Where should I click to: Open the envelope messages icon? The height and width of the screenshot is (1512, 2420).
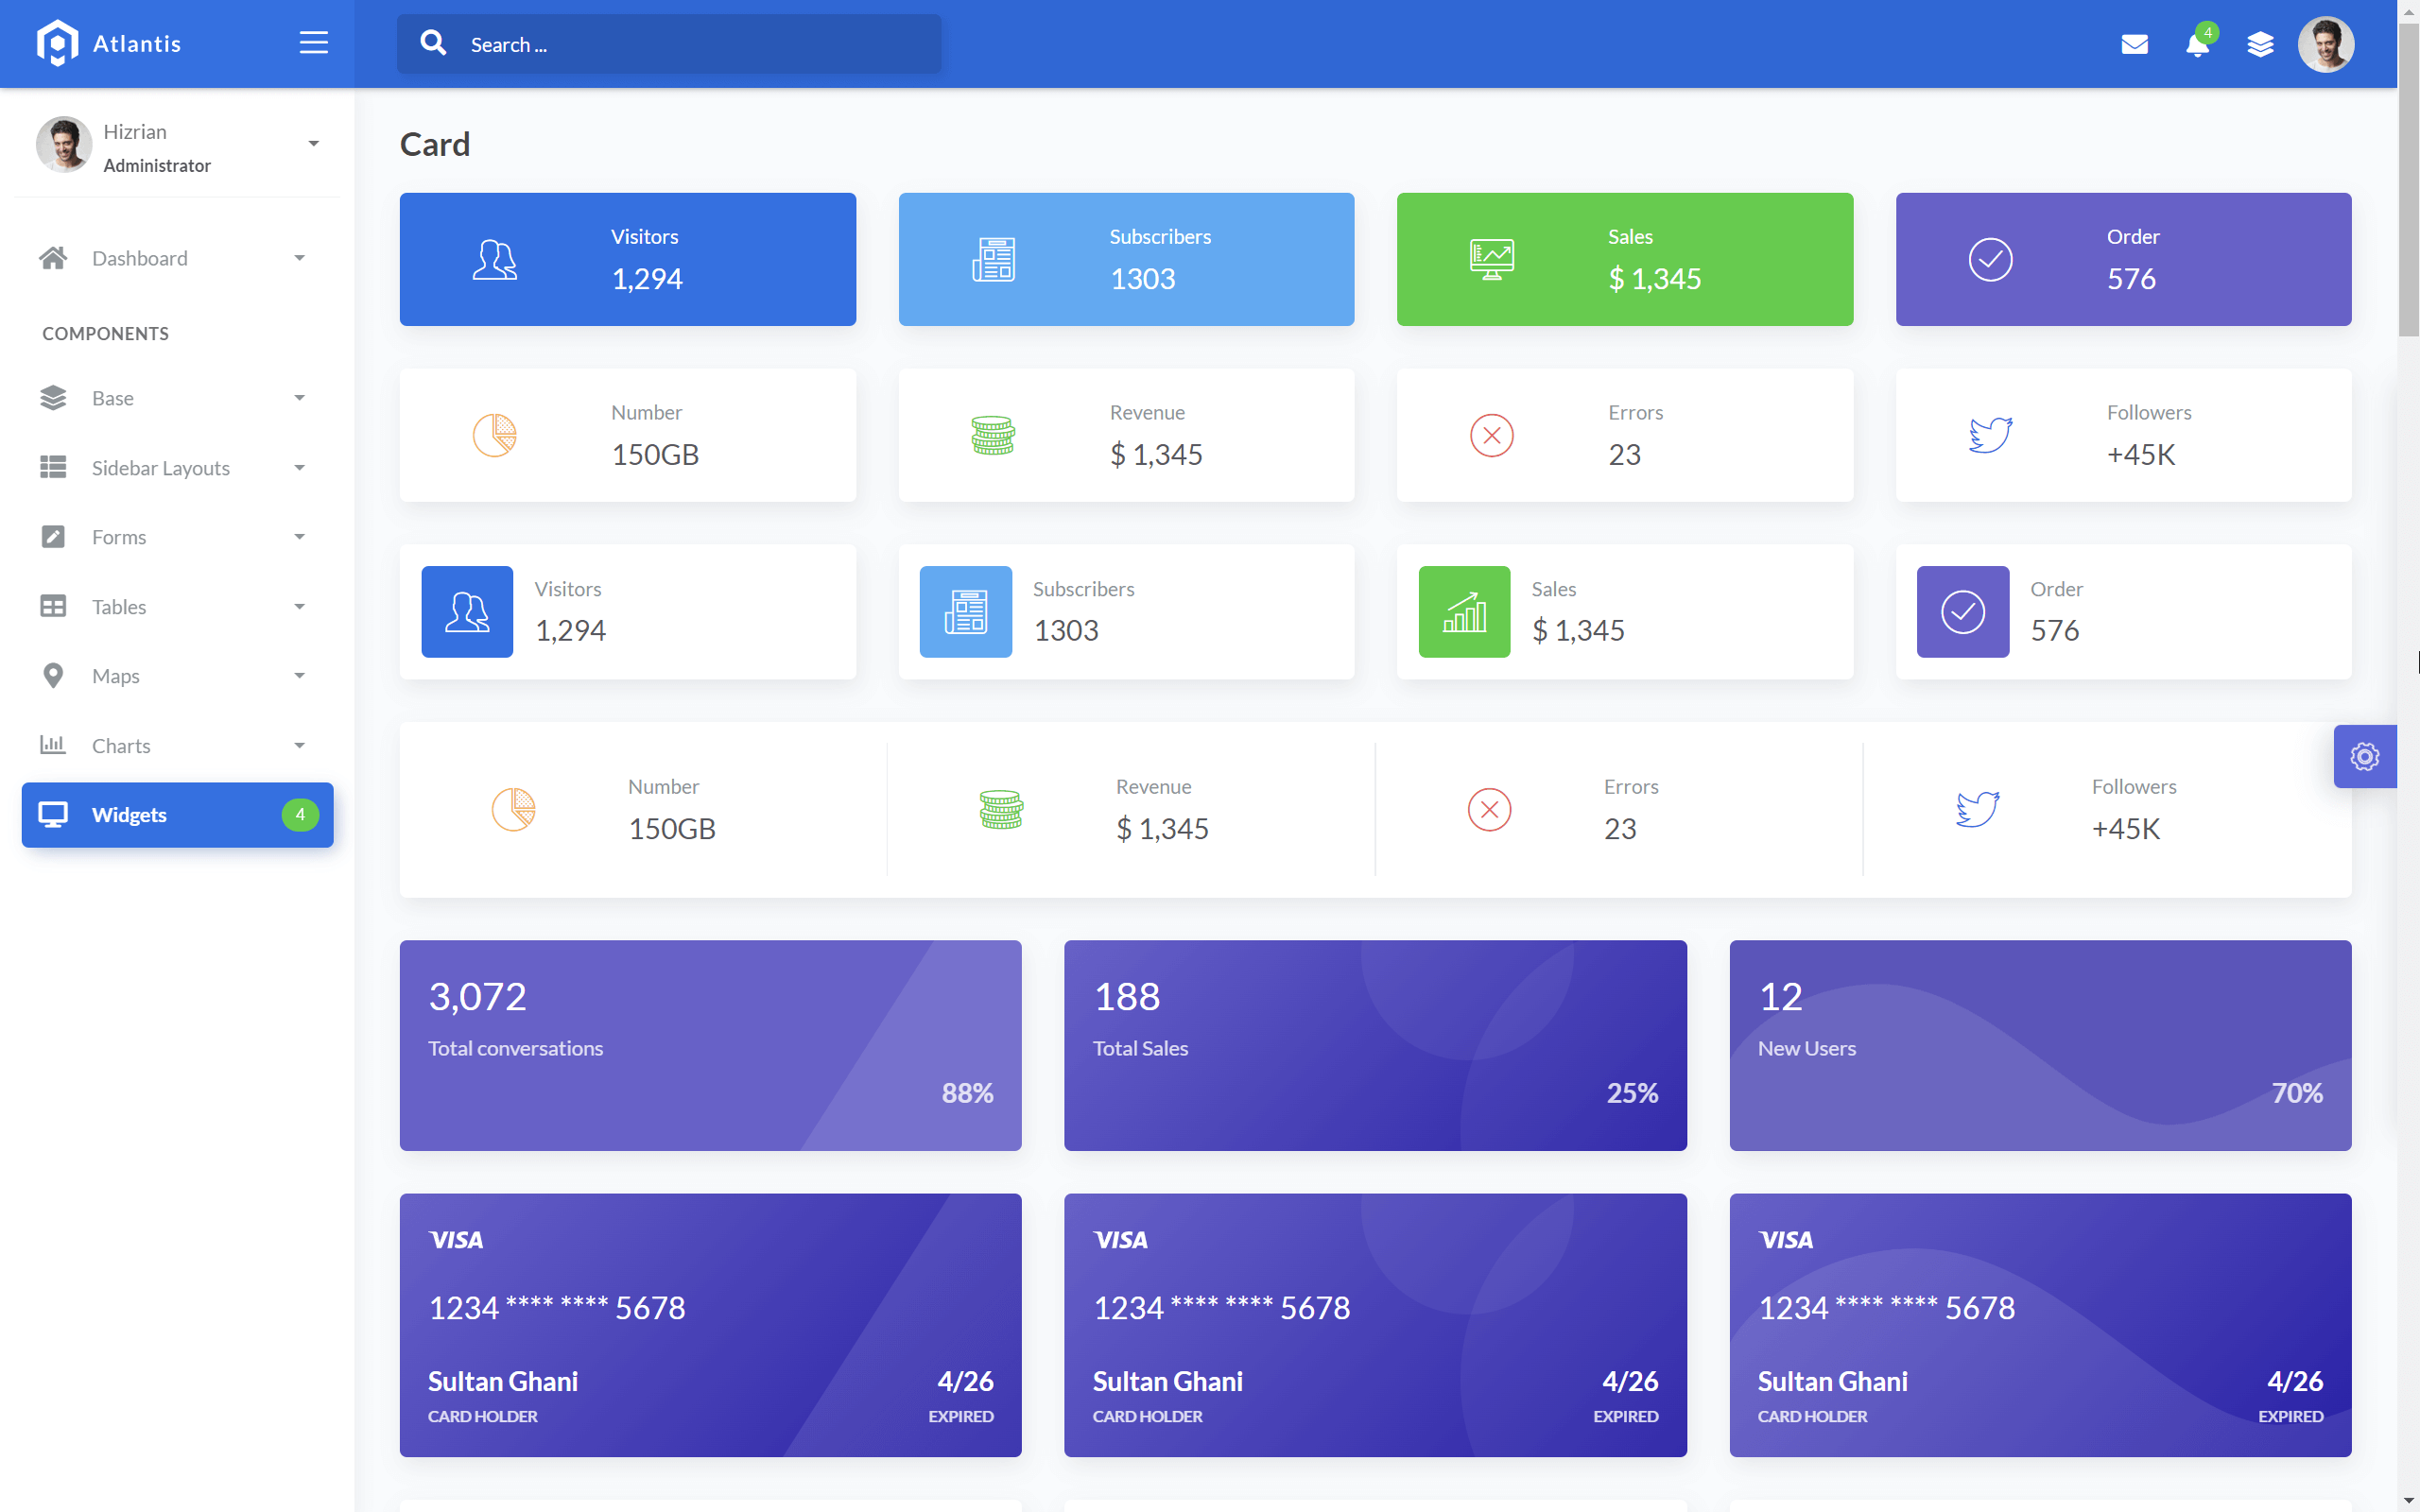(2134, 44)
